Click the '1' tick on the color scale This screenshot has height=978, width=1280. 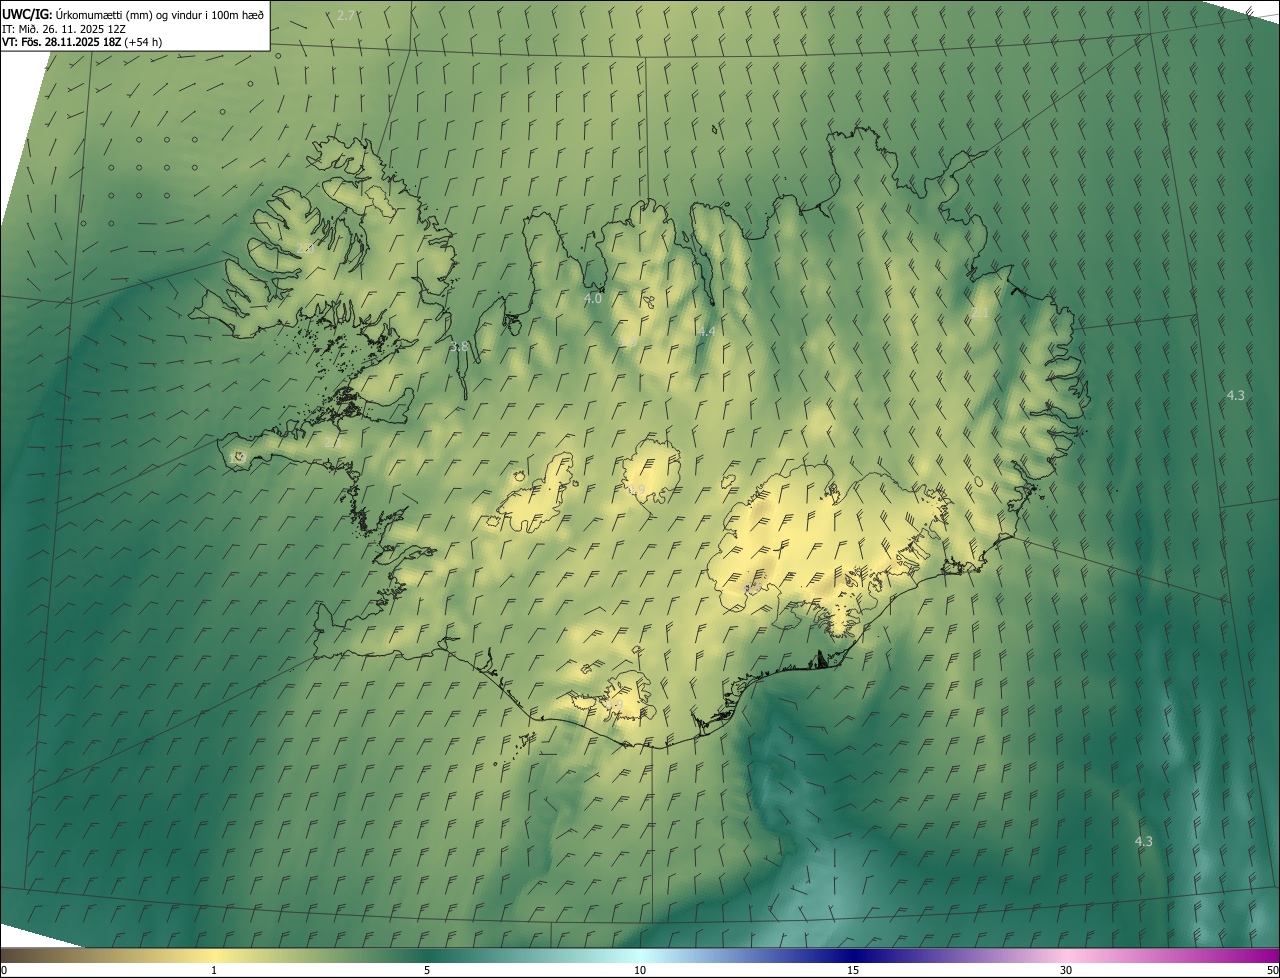214,971
